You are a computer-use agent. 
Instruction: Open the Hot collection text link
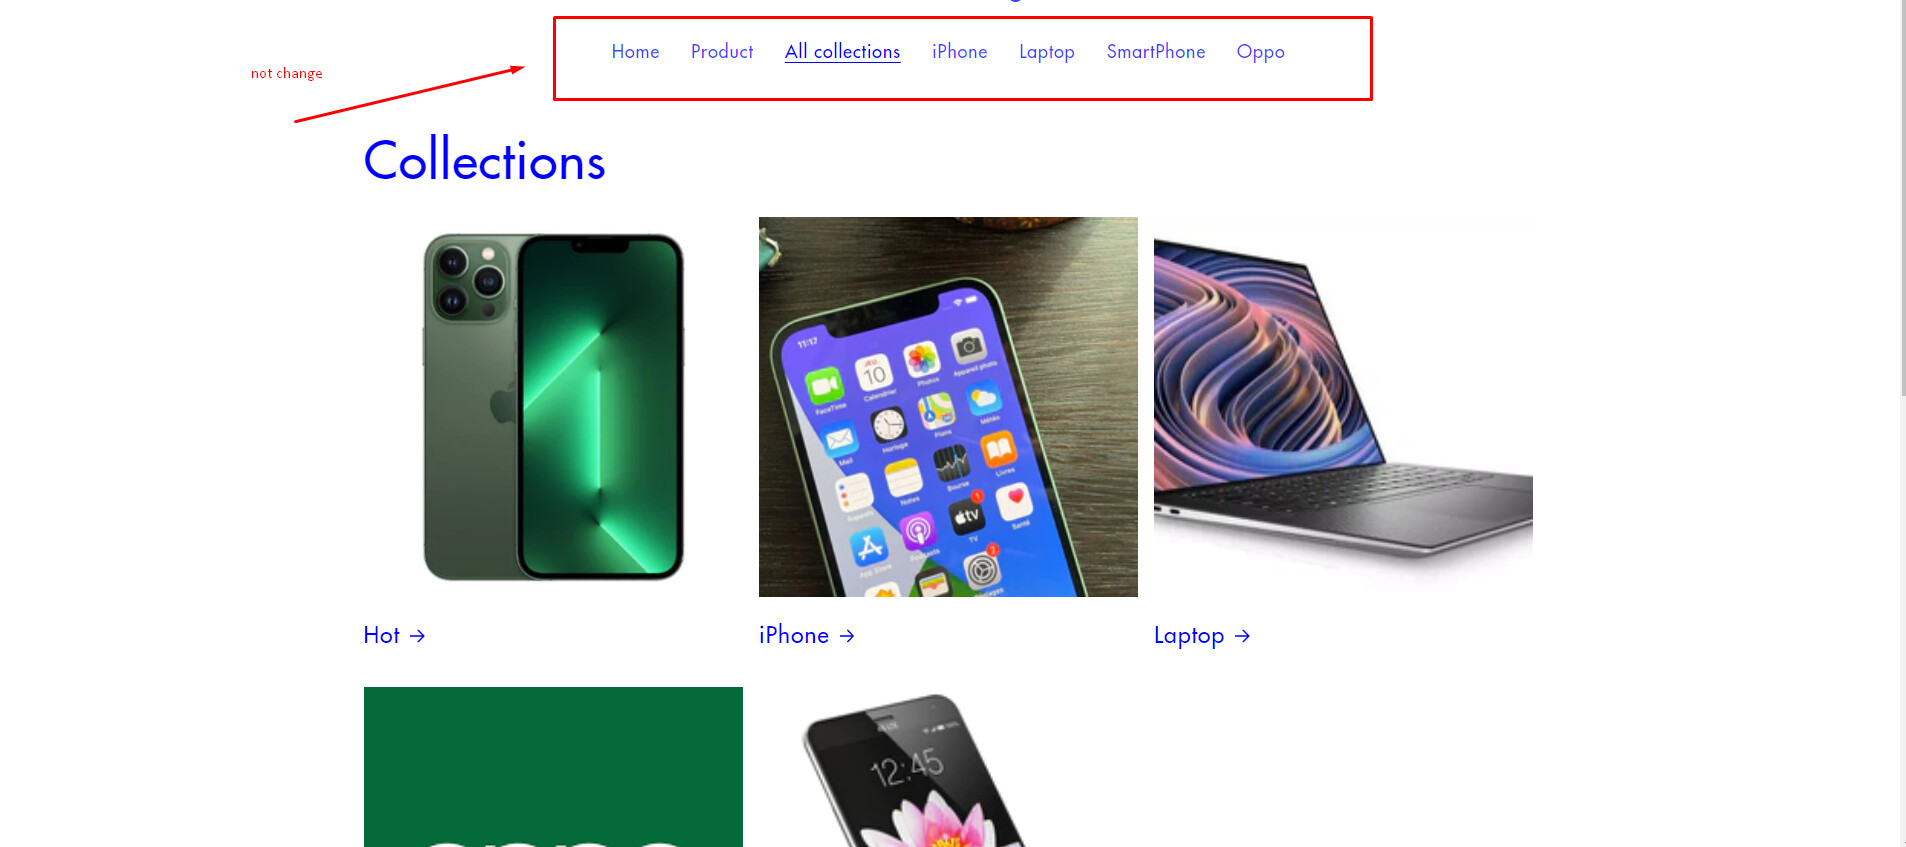click(x=381, y=636)
